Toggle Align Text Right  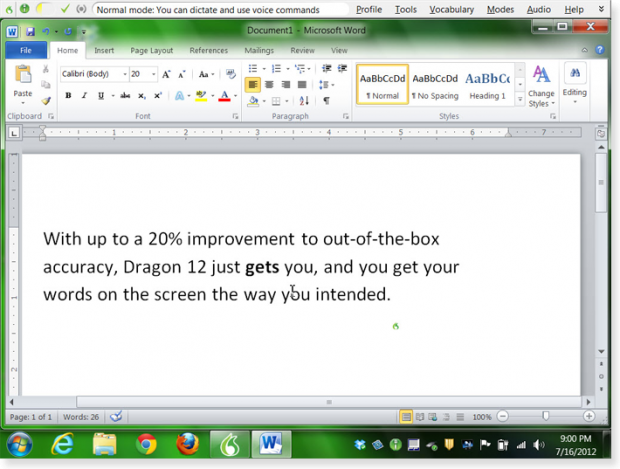[285, 85]
